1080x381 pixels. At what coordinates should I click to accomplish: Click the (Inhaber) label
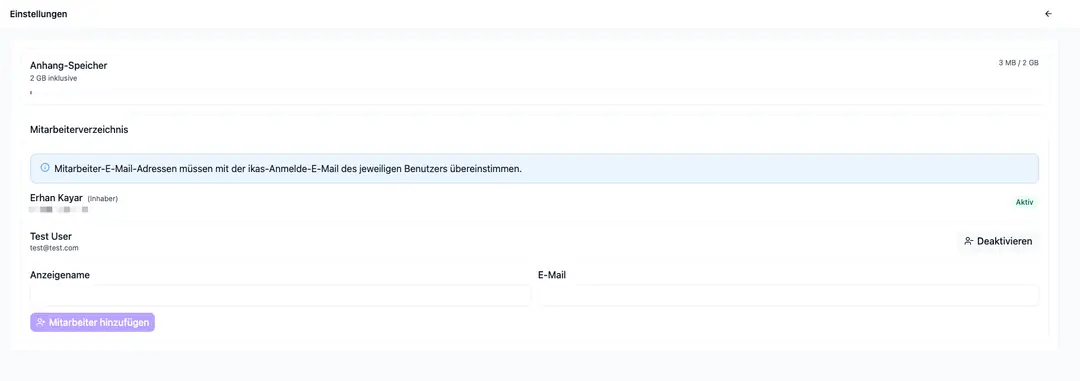point(103,198)
